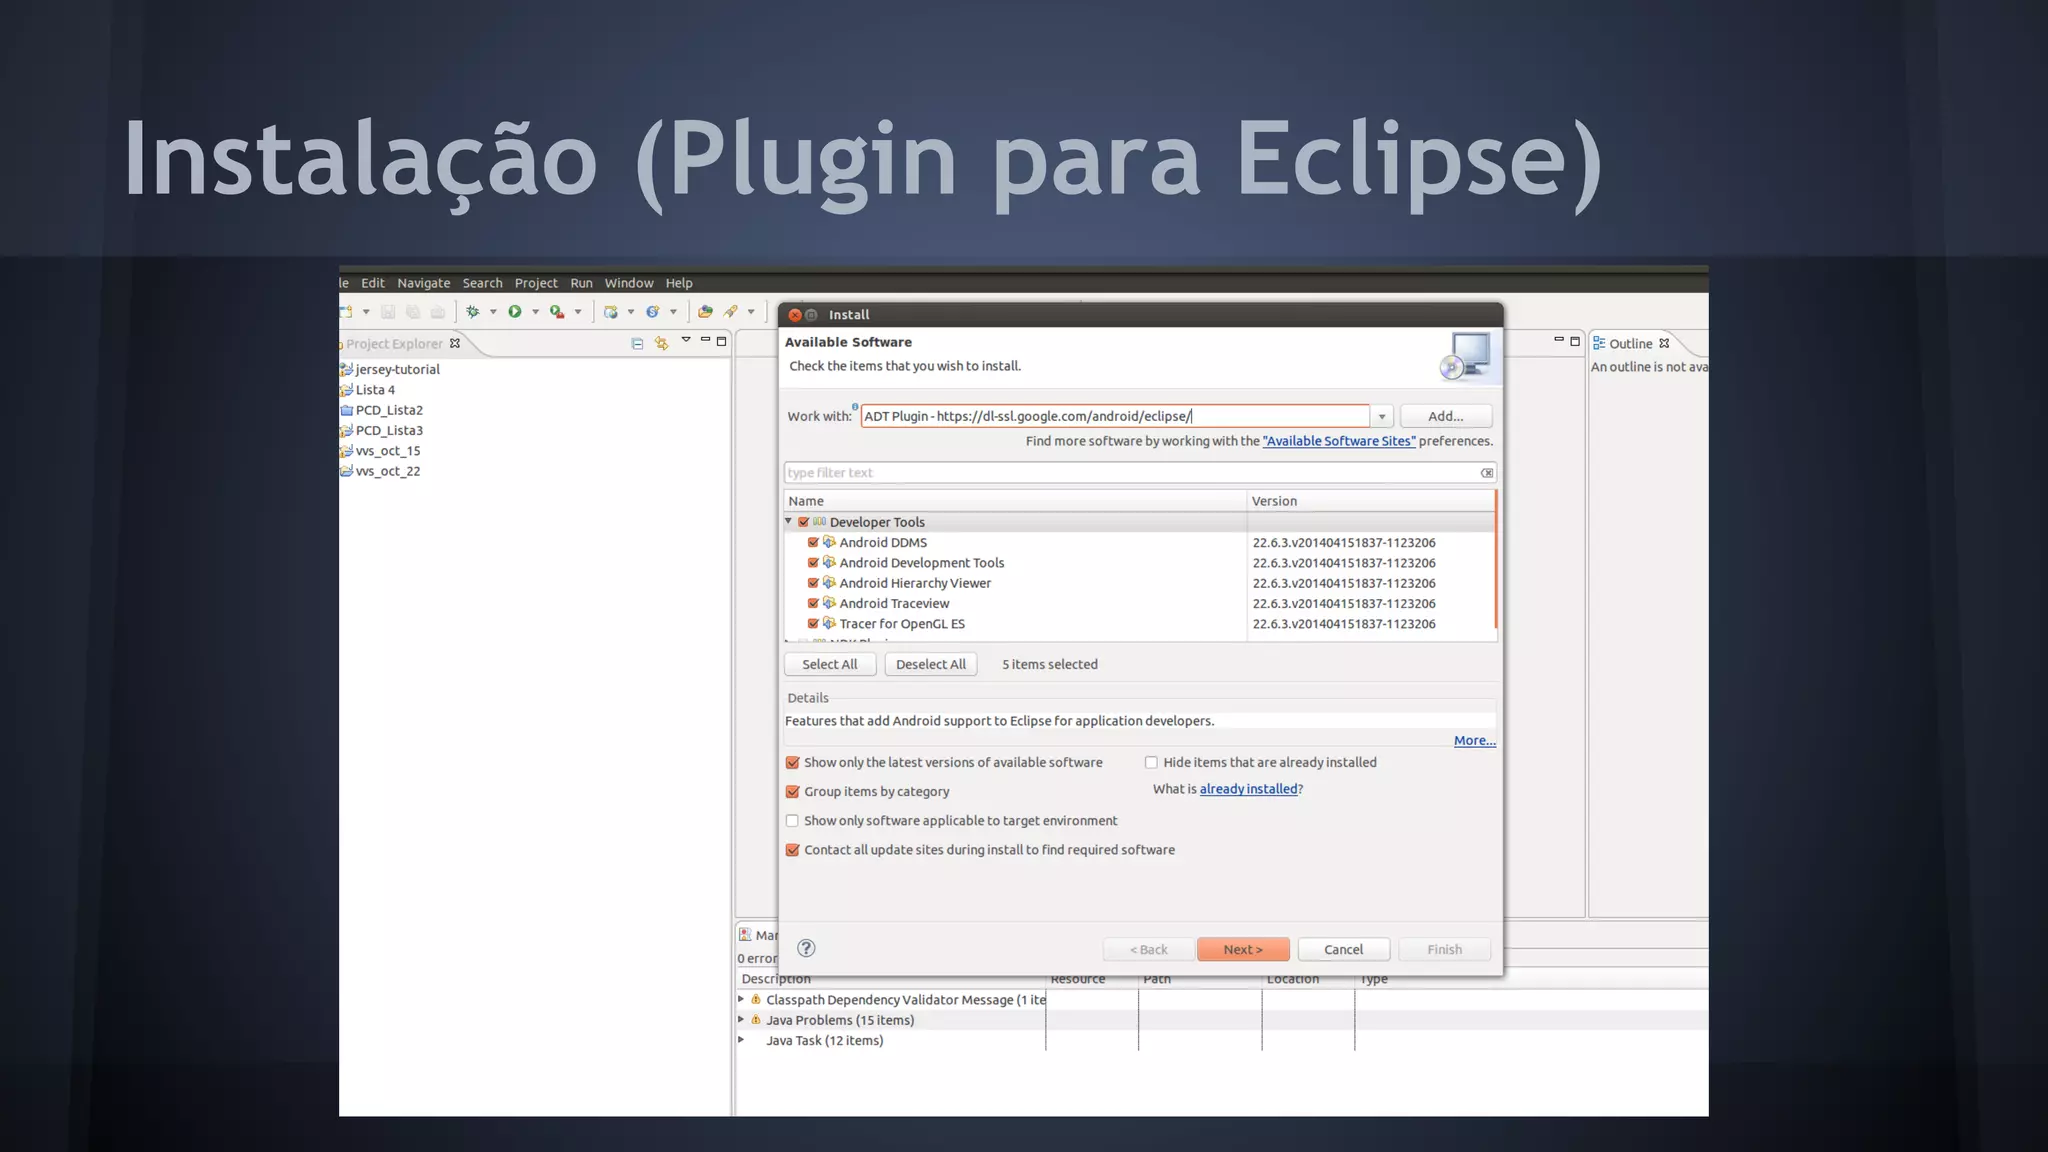This screenshot has height=1152, width=2048.
Task: Maximize the editor area next to Outline
Action: 1575,341
